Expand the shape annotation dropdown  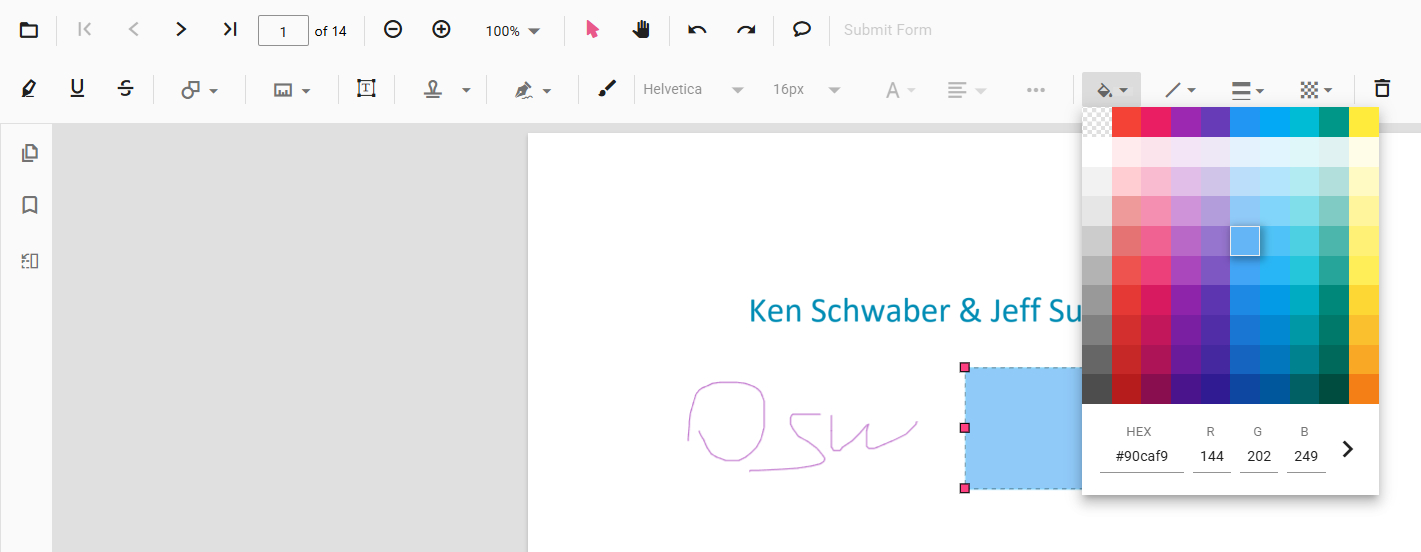coord(199,90)
